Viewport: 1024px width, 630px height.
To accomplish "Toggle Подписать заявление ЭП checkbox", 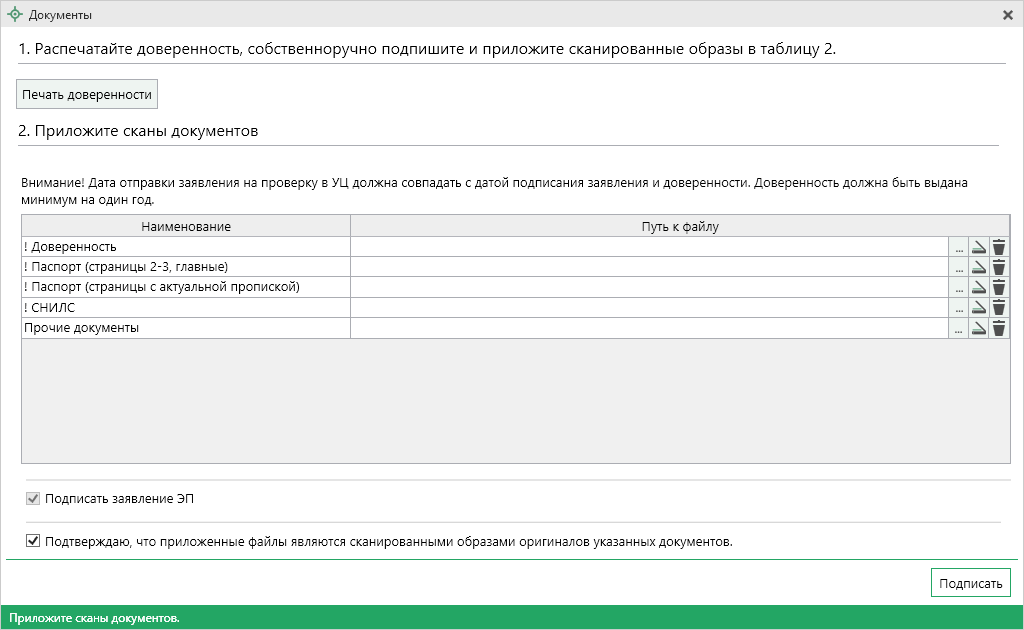I will (33, 498).
